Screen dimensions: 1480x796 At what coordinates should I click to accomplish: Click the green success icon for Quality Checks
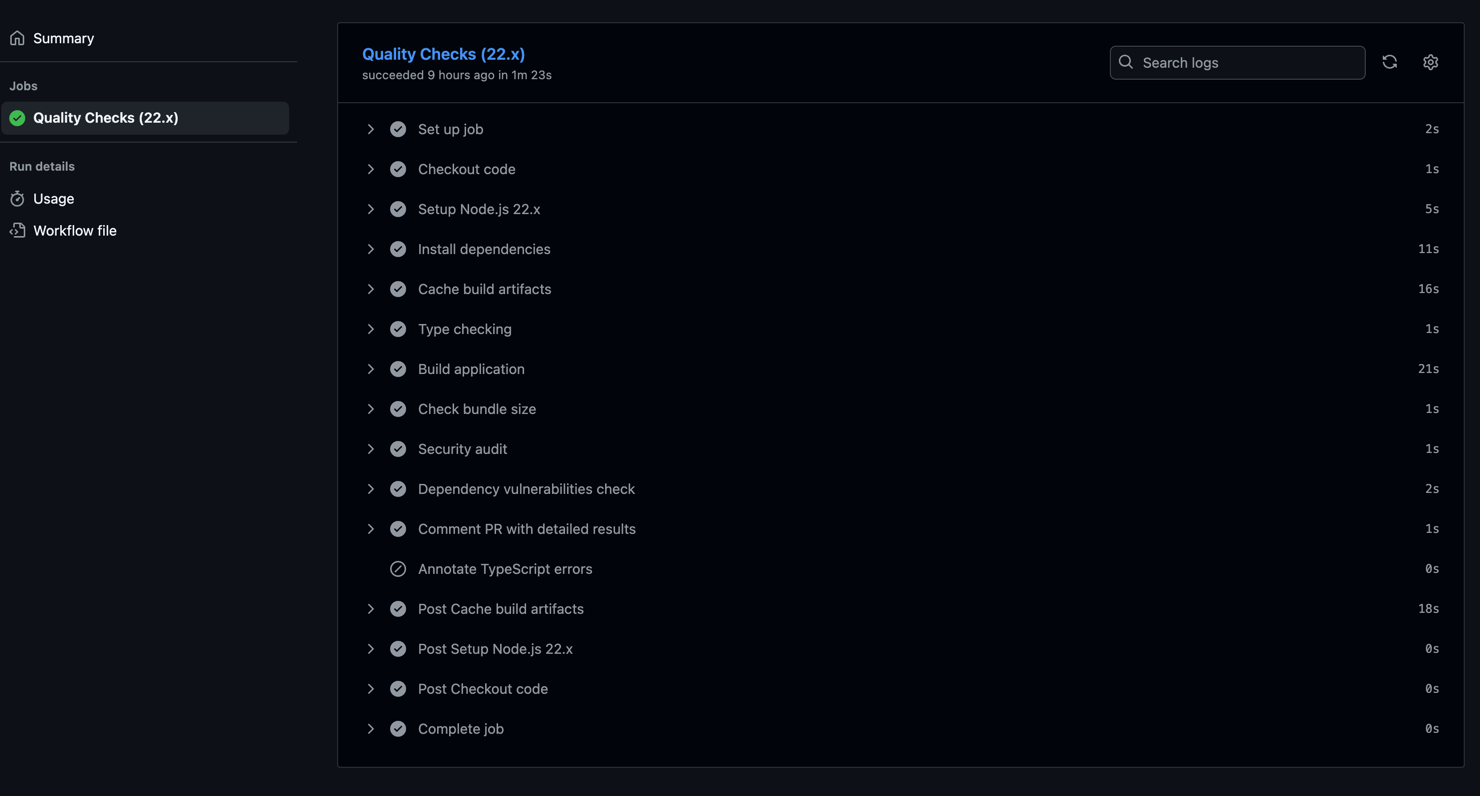click(17, 118)
